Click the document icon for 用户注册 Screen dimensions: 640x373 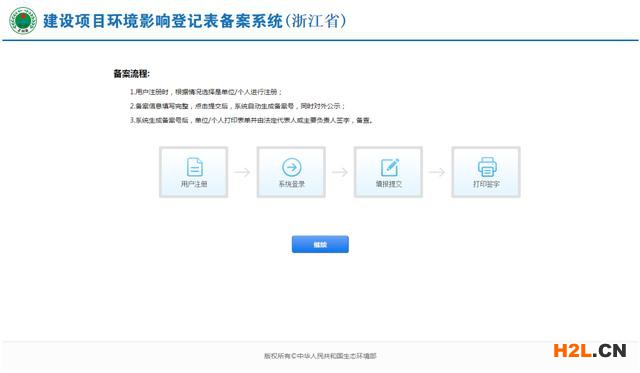(x=195, y=167)
